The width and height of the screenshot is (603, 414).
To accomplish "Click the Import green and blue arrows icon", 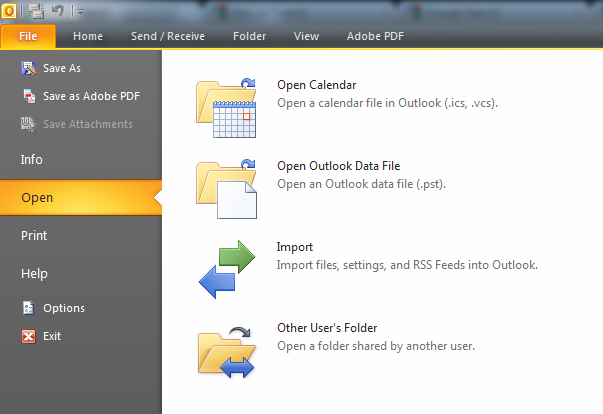I will 227,269.
